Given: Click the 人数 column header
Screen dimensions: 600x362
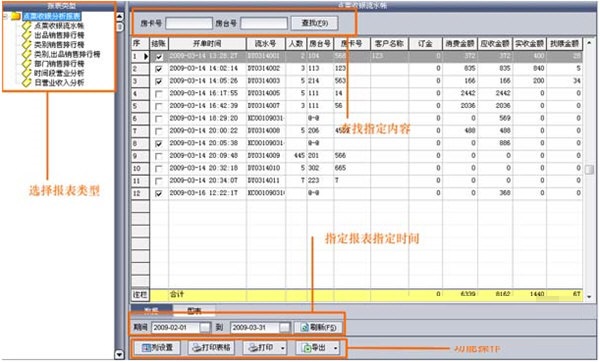Looking at the screenshot, I should (296, 44).
